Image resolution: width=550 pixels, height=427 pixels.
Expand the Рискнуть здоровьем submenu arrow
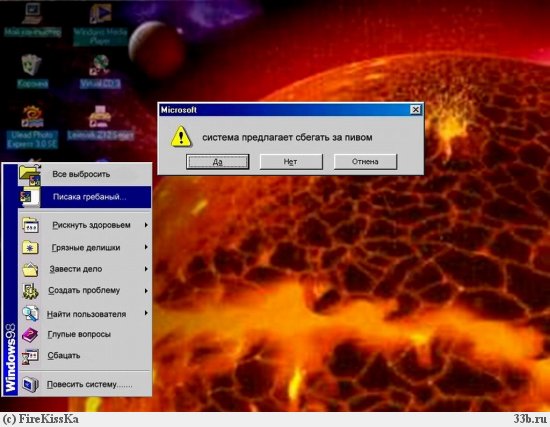146,225
